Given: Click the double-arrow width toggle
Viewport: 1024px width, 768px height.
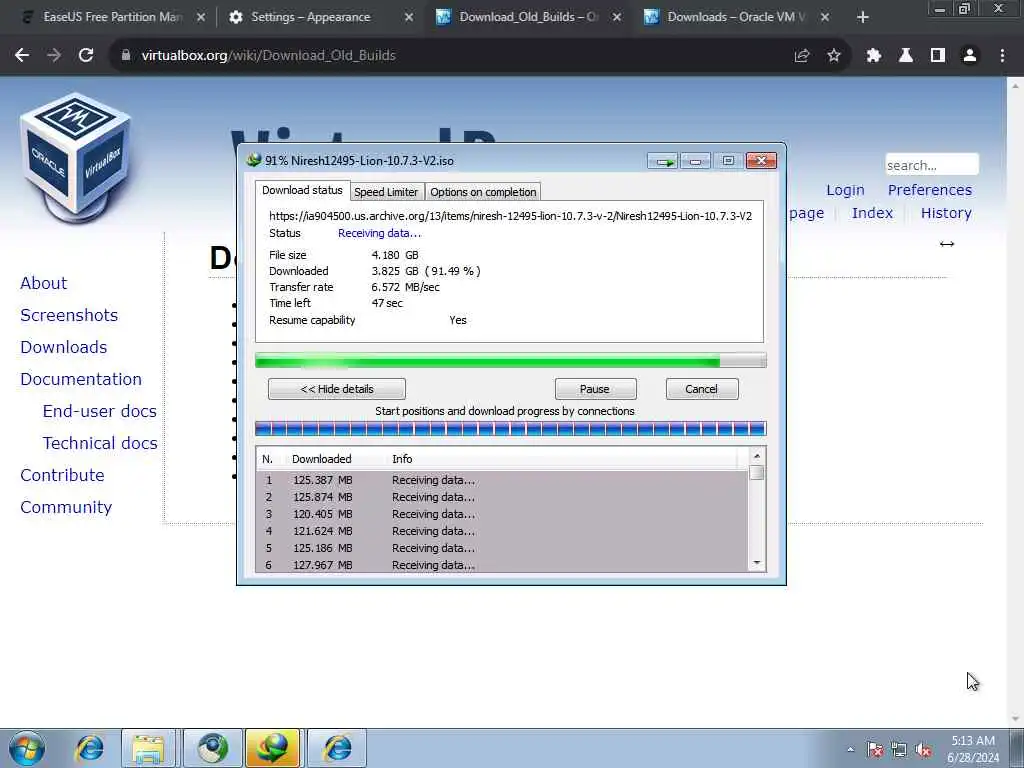Looking at the screenshot, I should (x=947, y=244).
